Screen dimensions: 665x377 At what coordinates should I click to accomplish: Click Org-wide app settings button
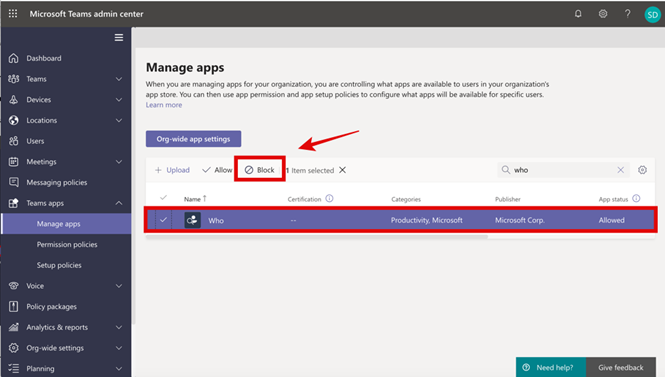coord(193,139)
